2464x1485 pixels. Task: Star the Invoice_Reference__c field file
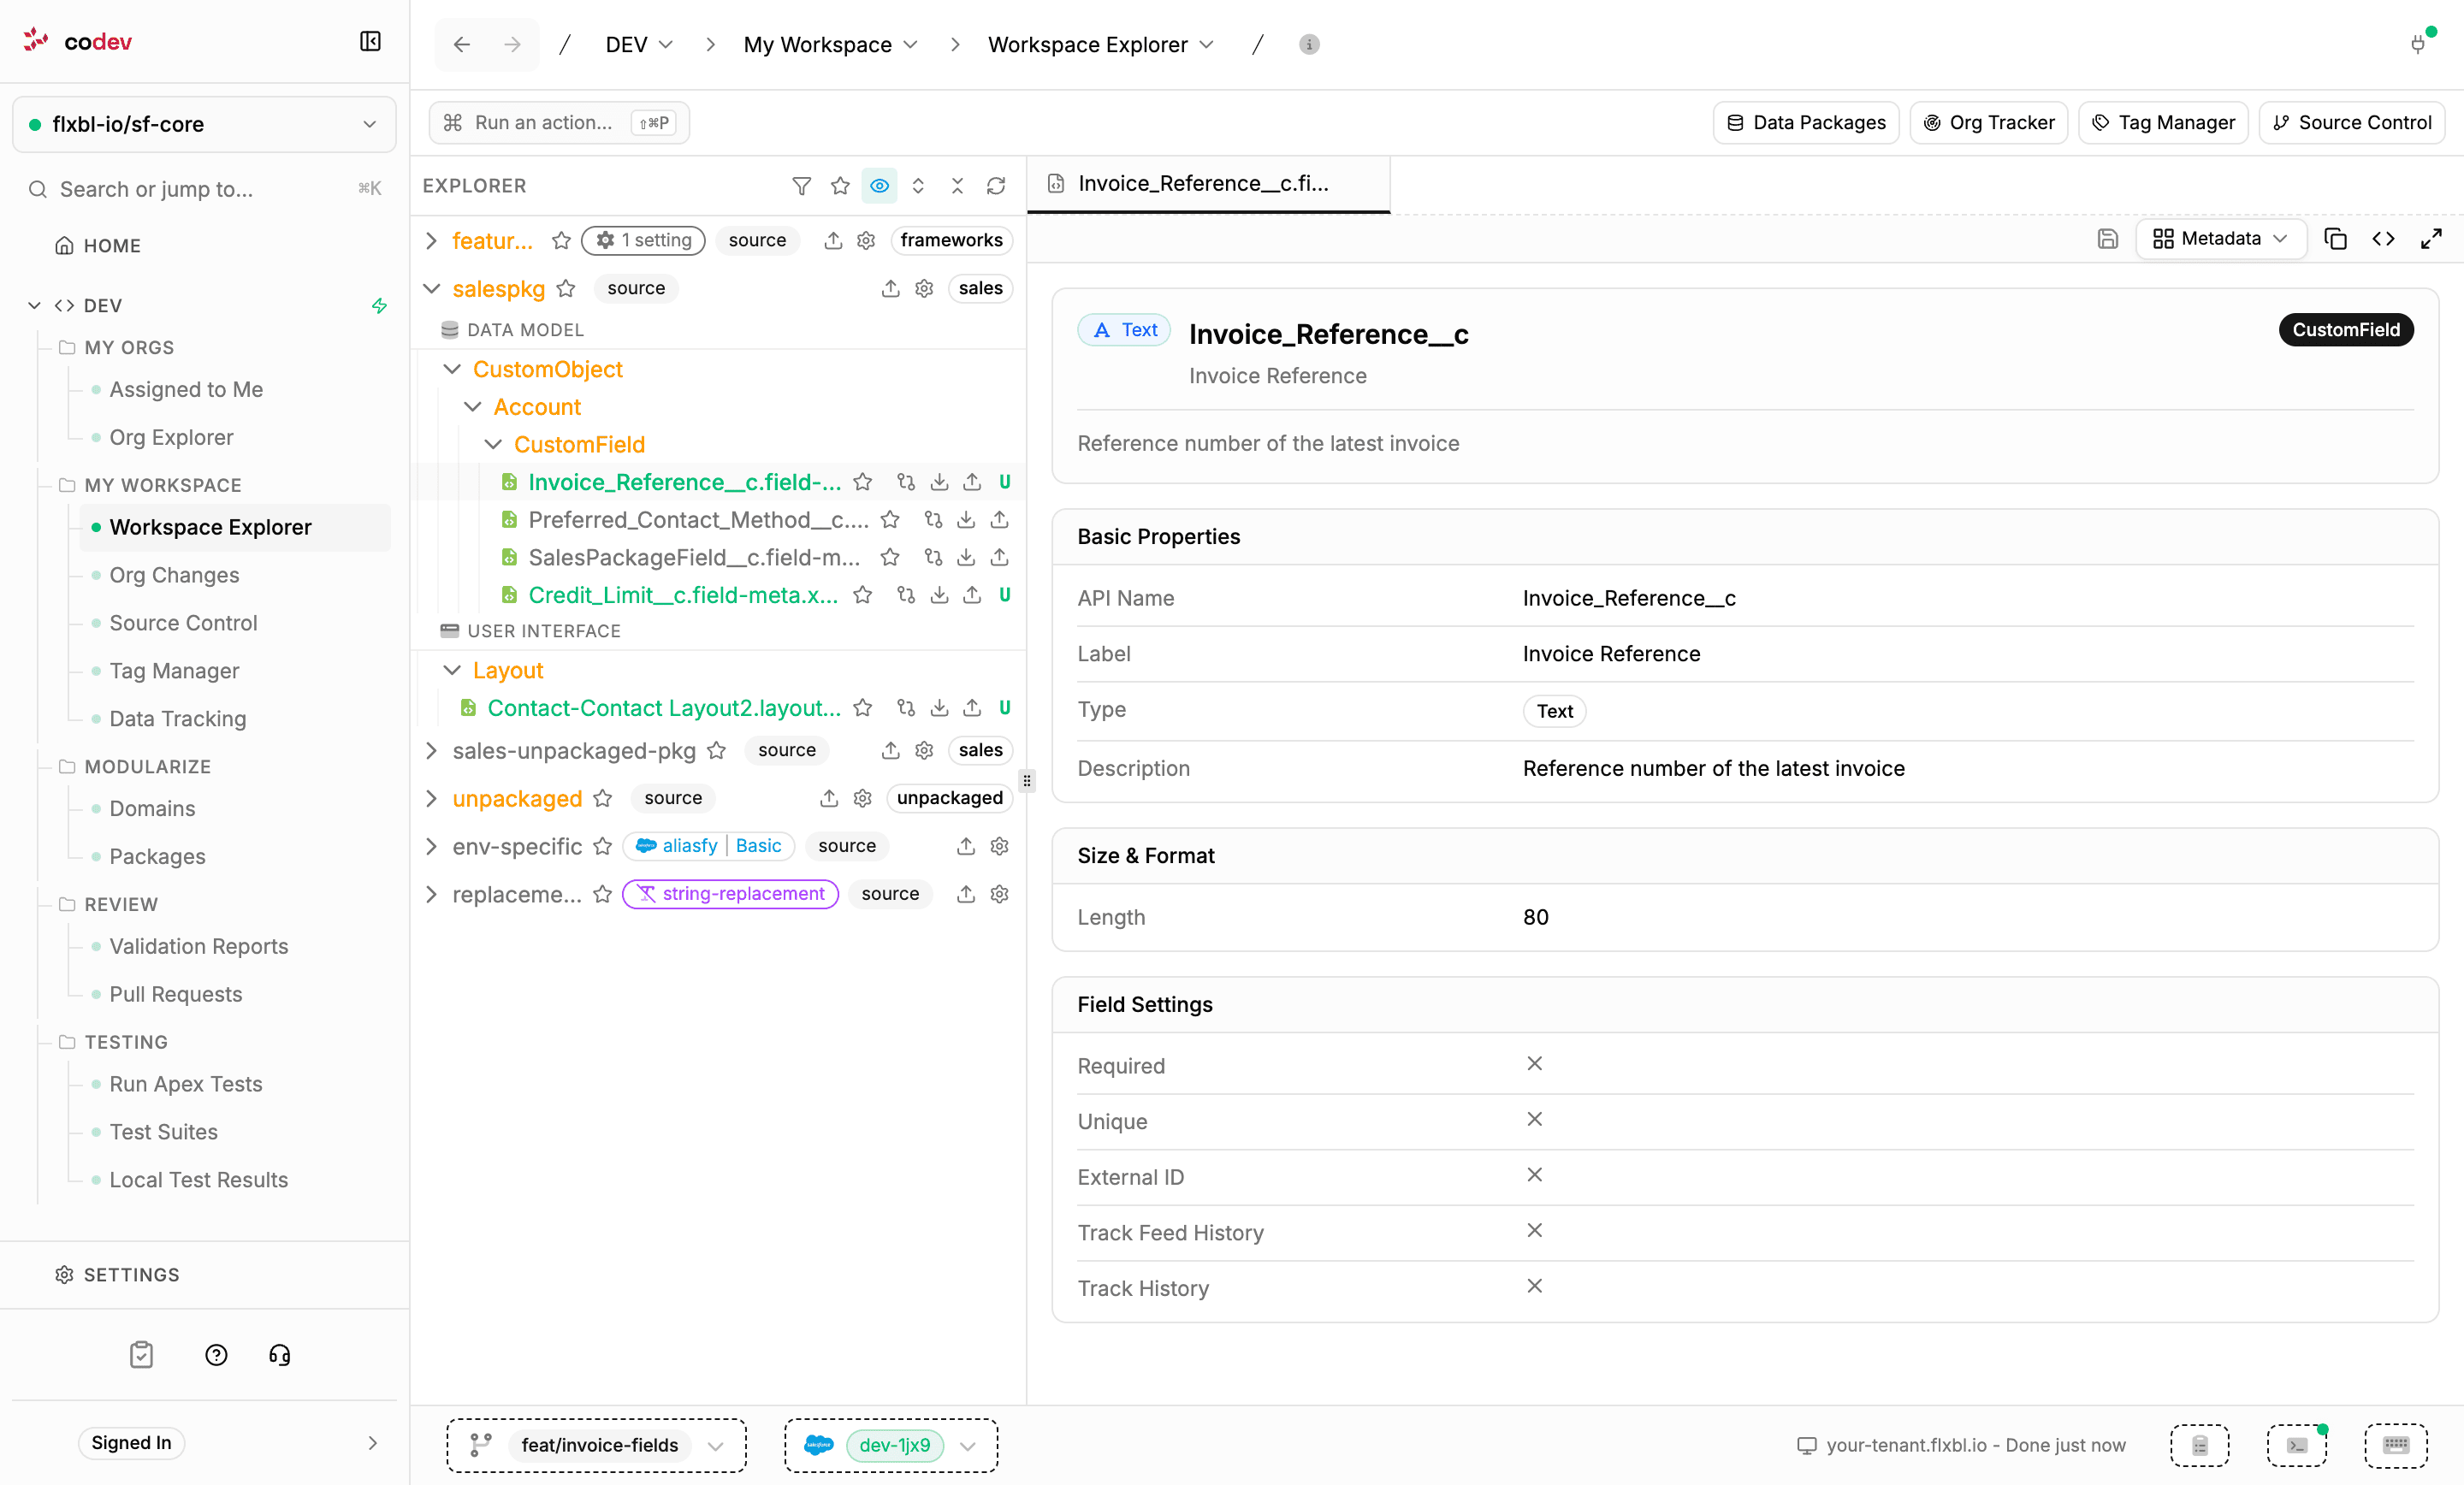pos(862,482)
